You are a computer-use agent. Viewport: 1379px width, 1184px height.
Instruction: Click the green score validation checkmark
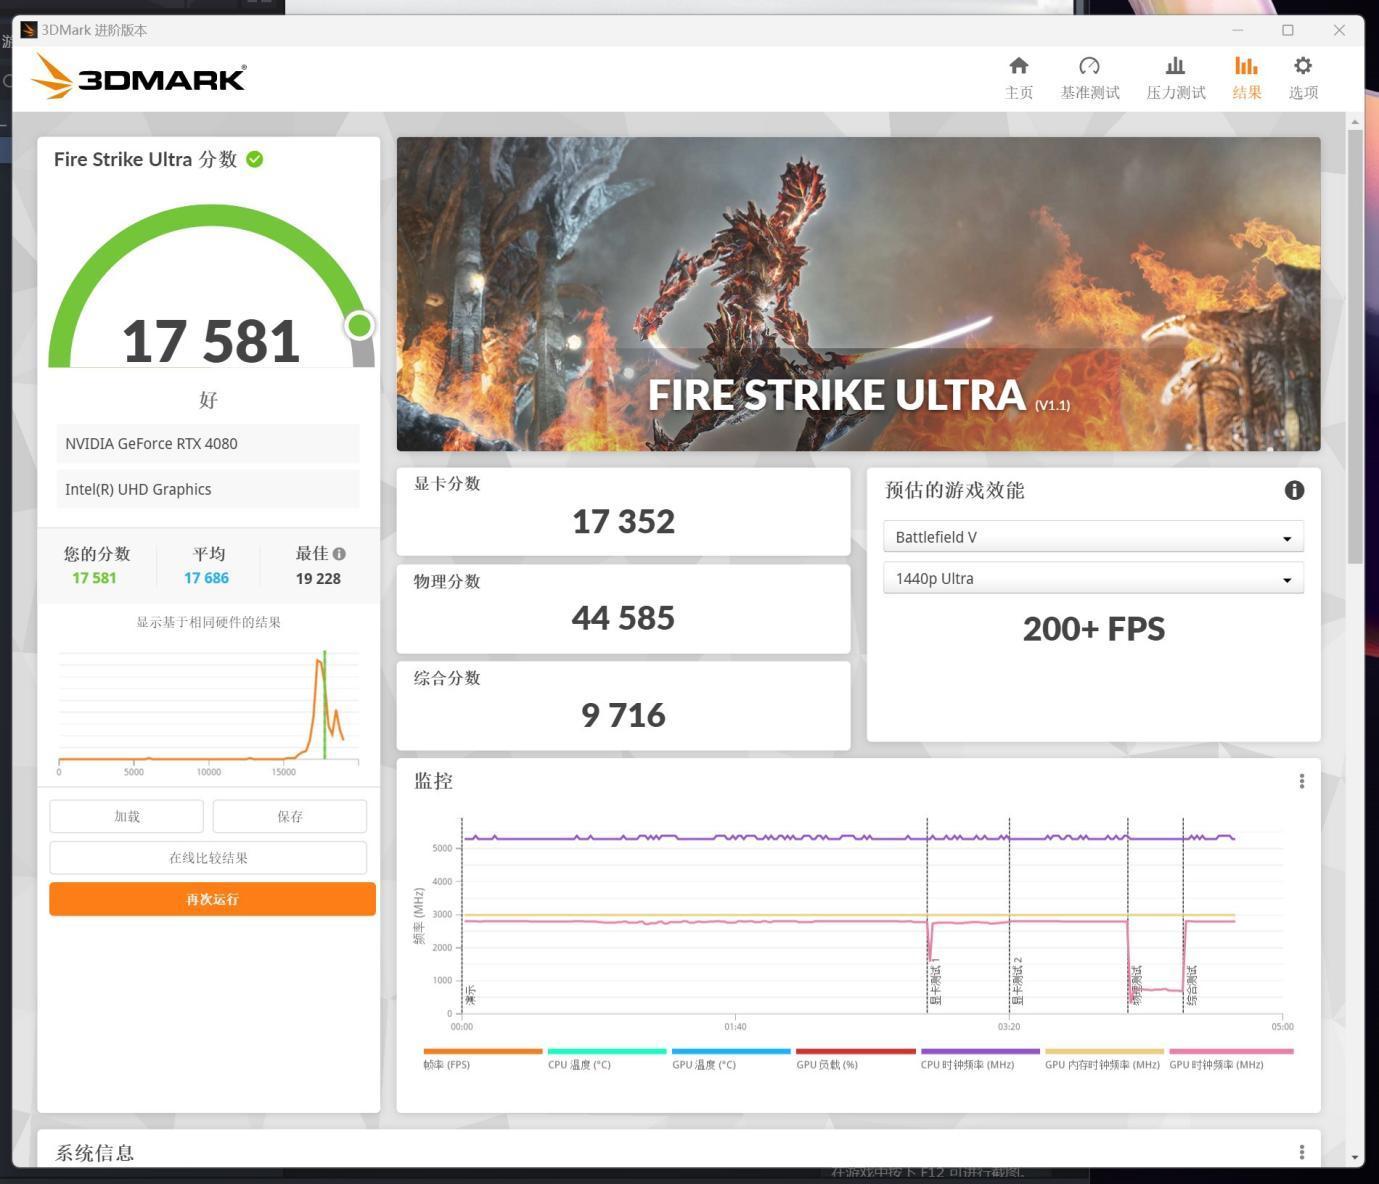point(255,159)
